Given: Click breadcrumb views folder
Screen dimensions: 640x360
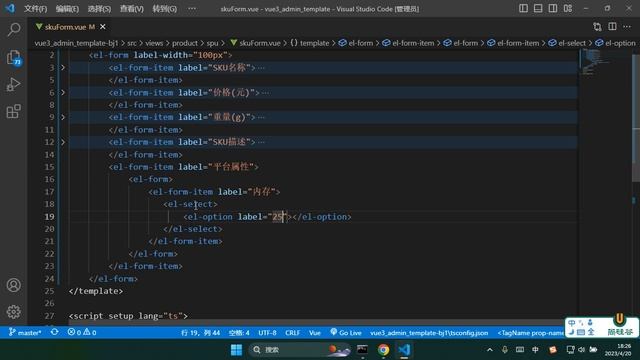Looking at the screenshot, I should click(x=154, y=43).
